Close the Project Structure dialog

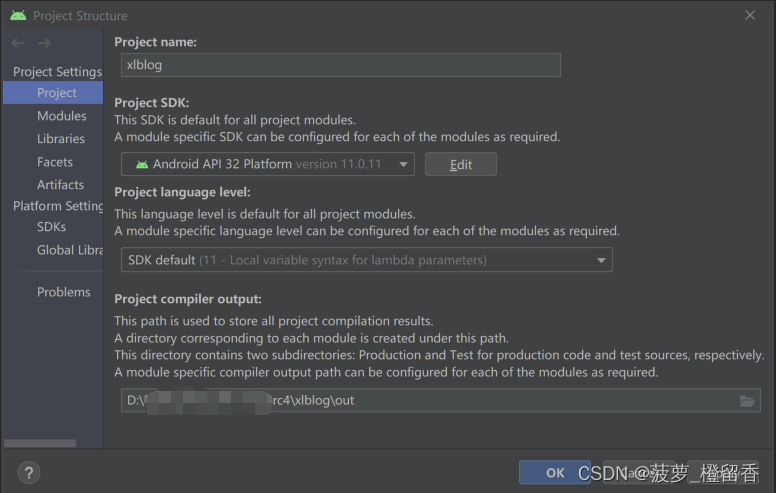point(750,15)
